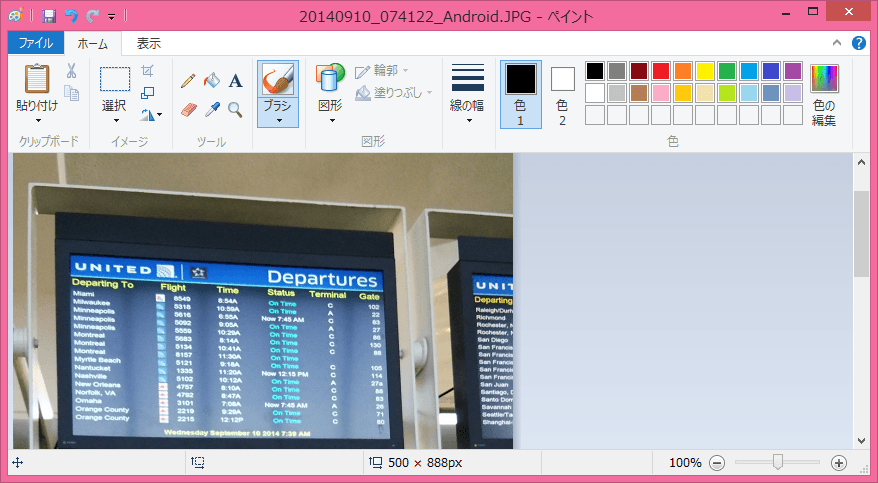Click the Line width icon

(468, 77)
